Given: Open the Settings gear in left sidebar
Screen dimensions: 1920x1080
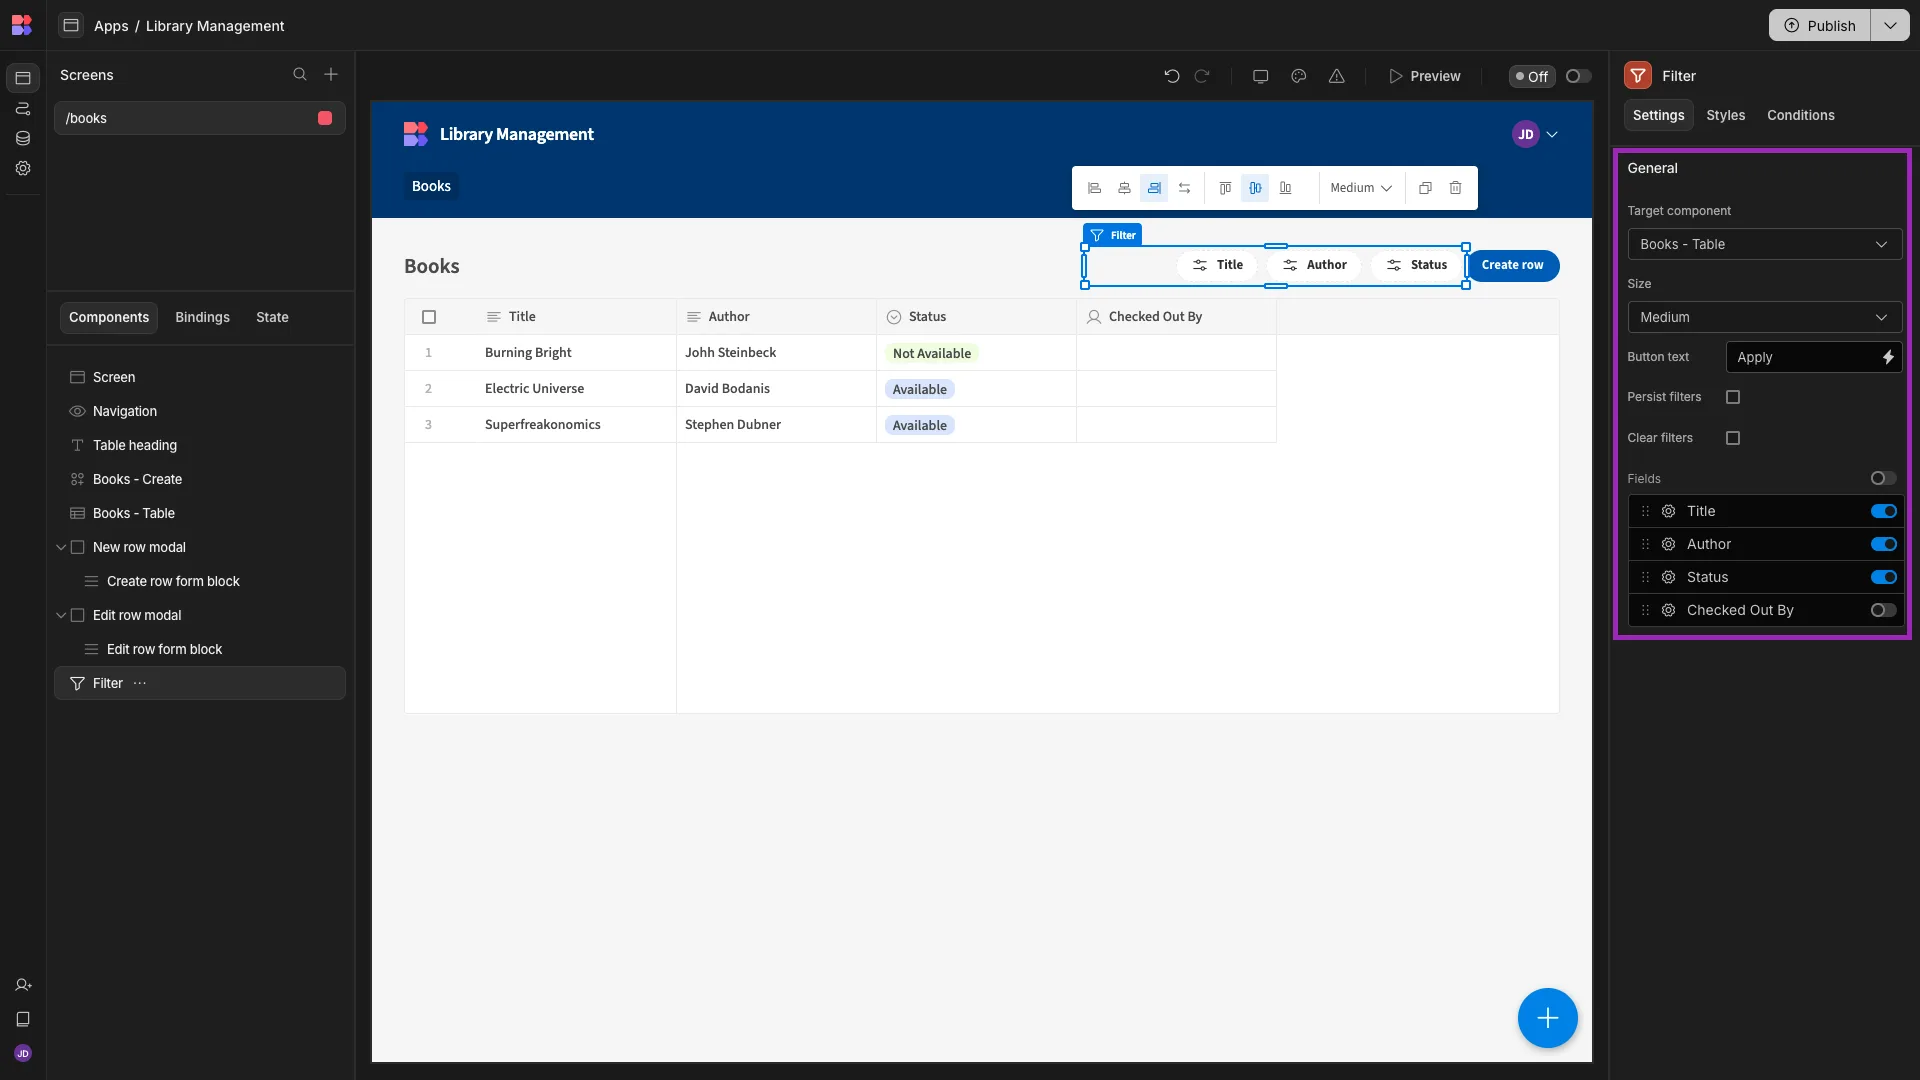Looking at the screenshot, I should [23, 169].
